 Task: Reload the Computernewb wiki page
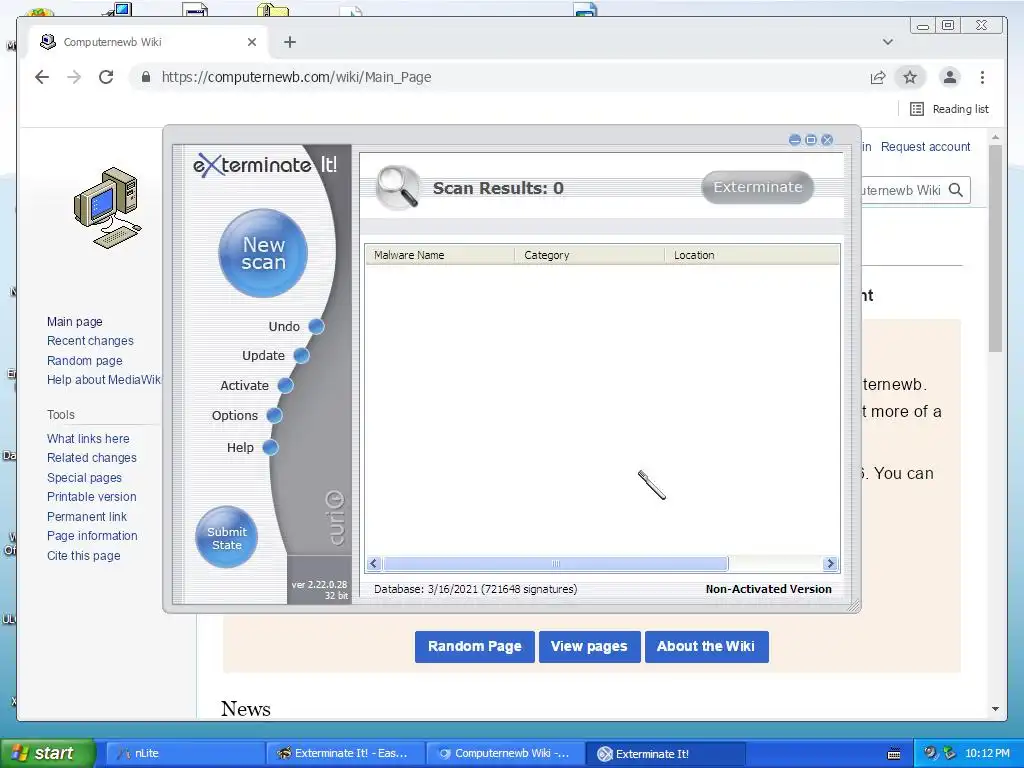click(x=106, y=77)
